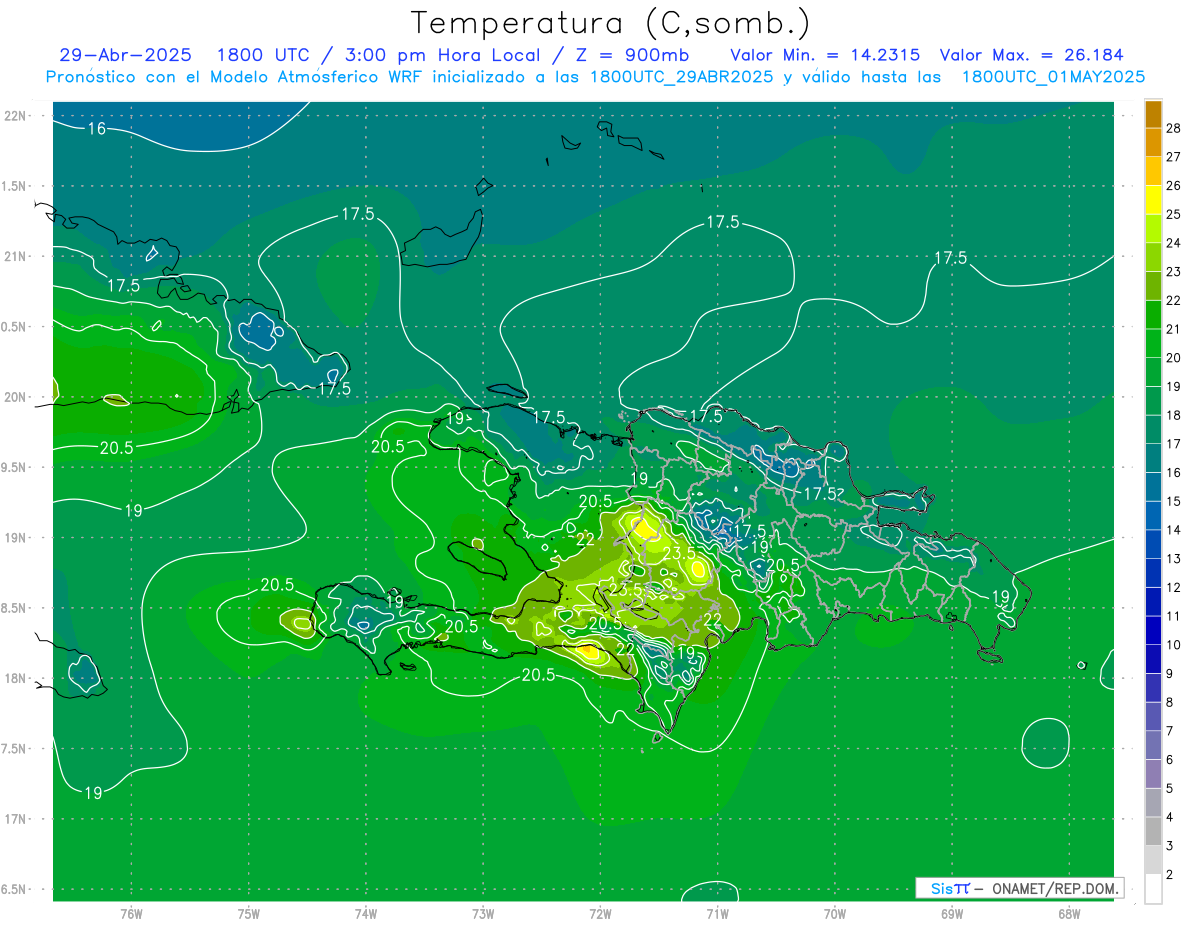Click the "69W" longitude axis label
The height and width of the screenshot is (927, 1200).
[x=952, y=914]
